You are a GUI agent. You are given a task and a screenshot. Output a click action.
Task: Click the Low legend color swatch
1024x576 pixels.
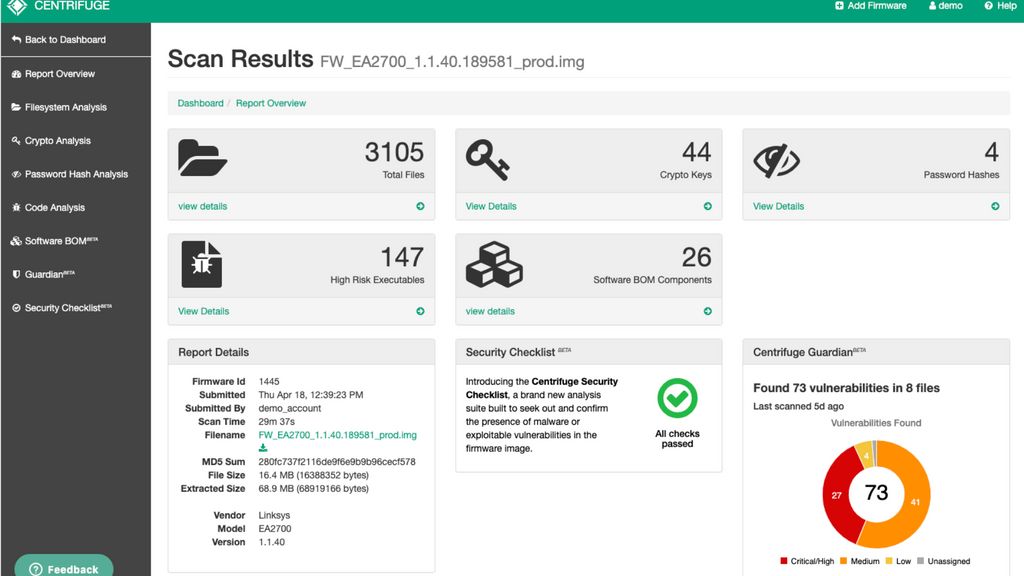pyautogui.click(x=889, y=561)
